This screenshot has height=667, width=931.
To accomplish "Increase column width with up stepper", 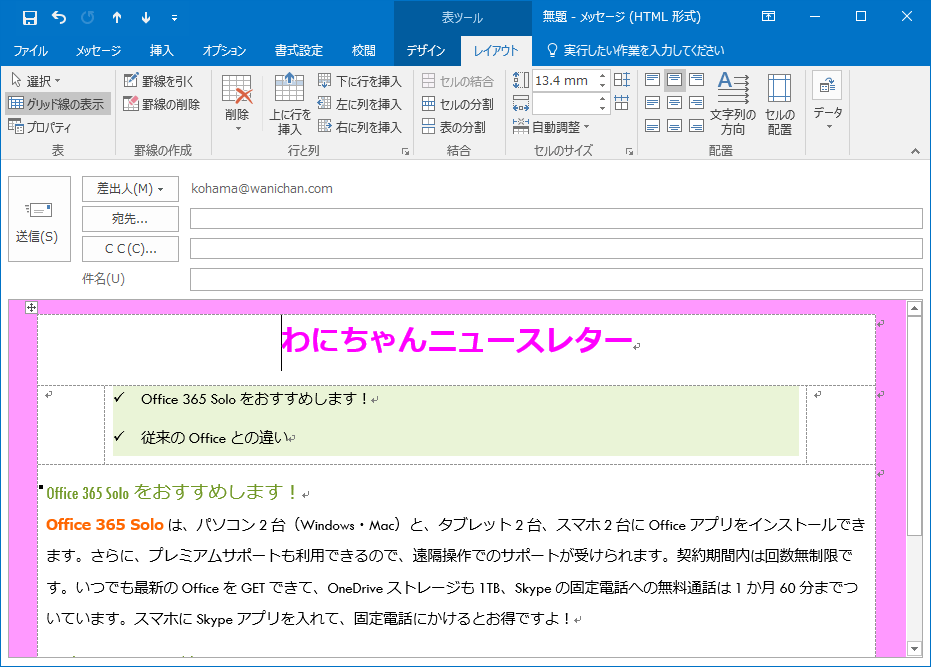I will [602, 99].
